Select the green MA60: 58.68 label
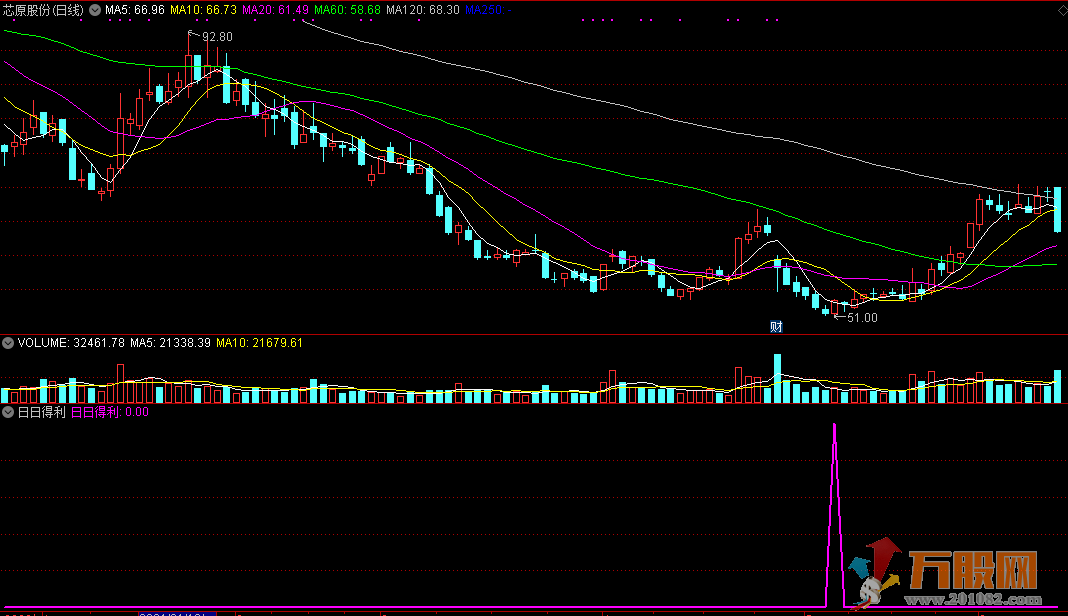 [347, 10]
